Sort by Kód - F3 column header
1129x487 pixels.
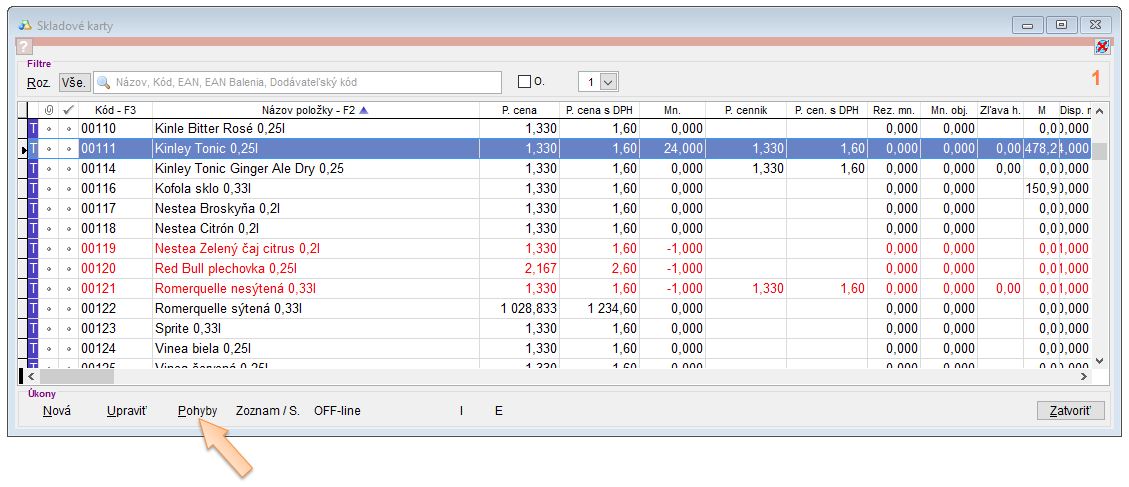click(115, 110)
